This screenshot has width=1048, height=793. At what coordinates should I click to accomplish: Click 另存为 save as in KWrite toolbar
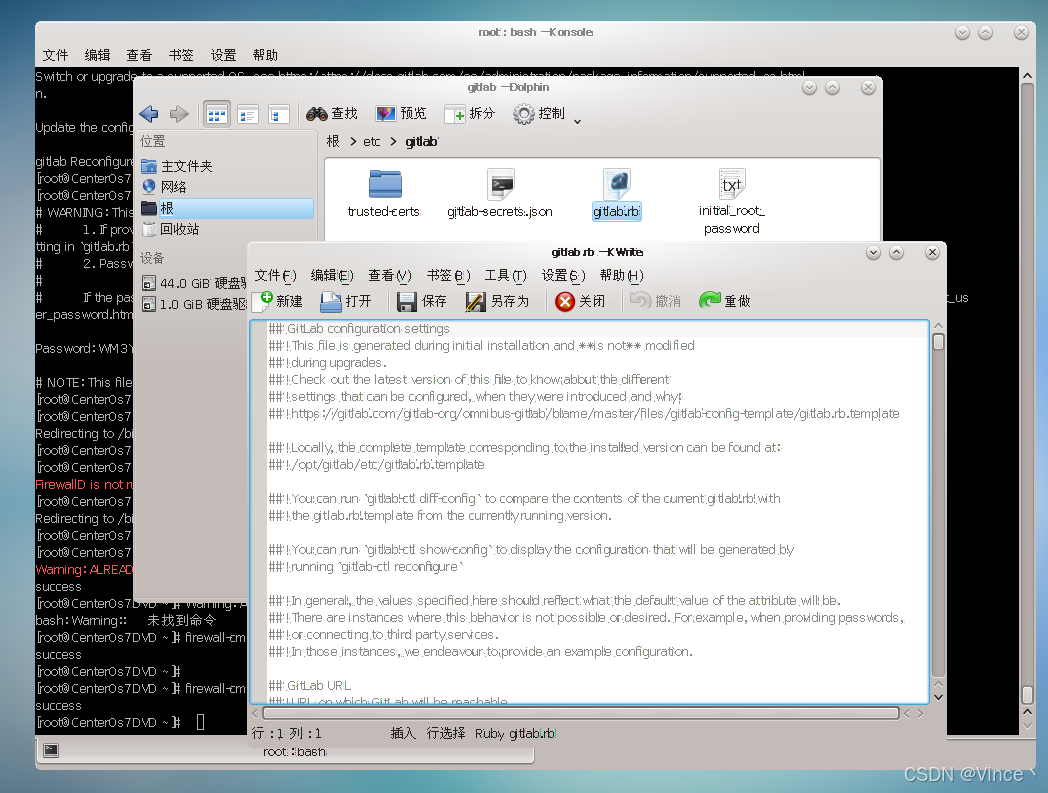coord(497,302)
